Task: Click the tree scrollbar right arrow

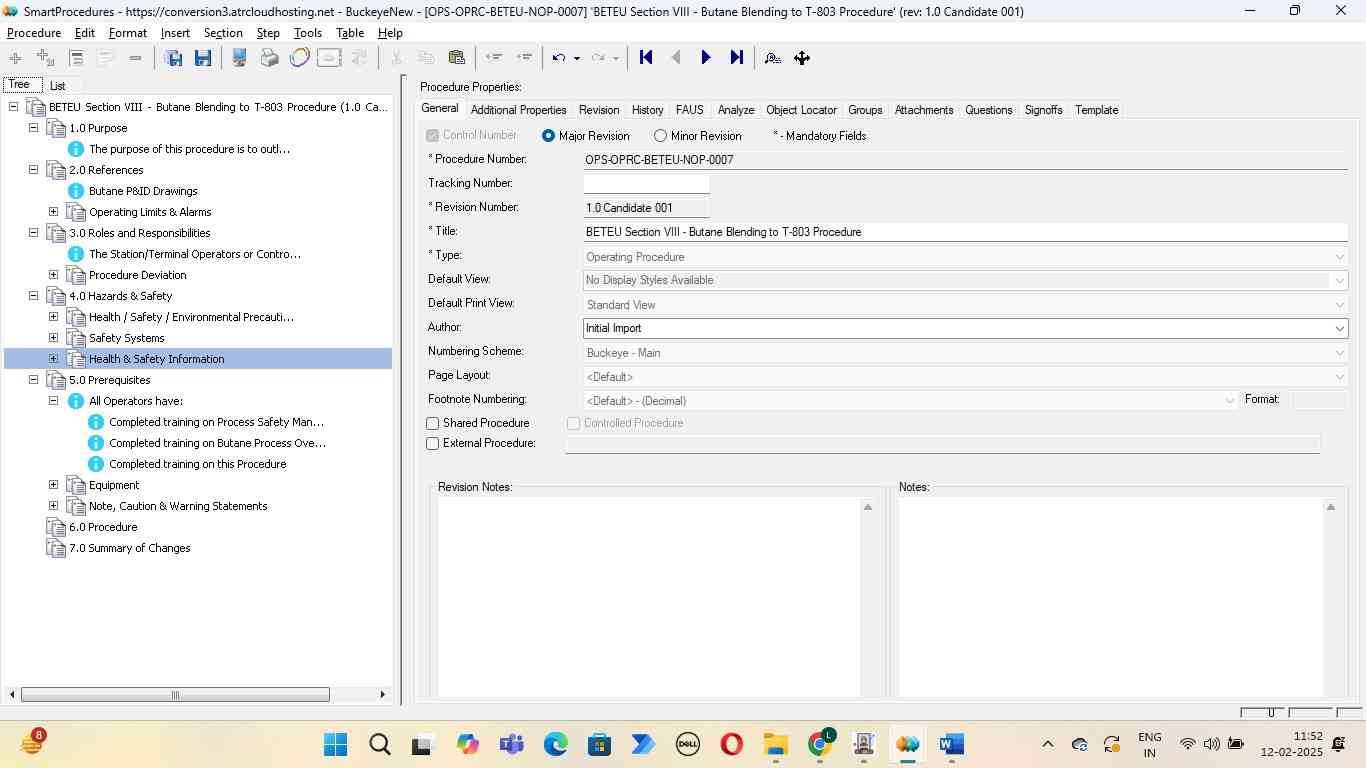Action: (382, 695)
